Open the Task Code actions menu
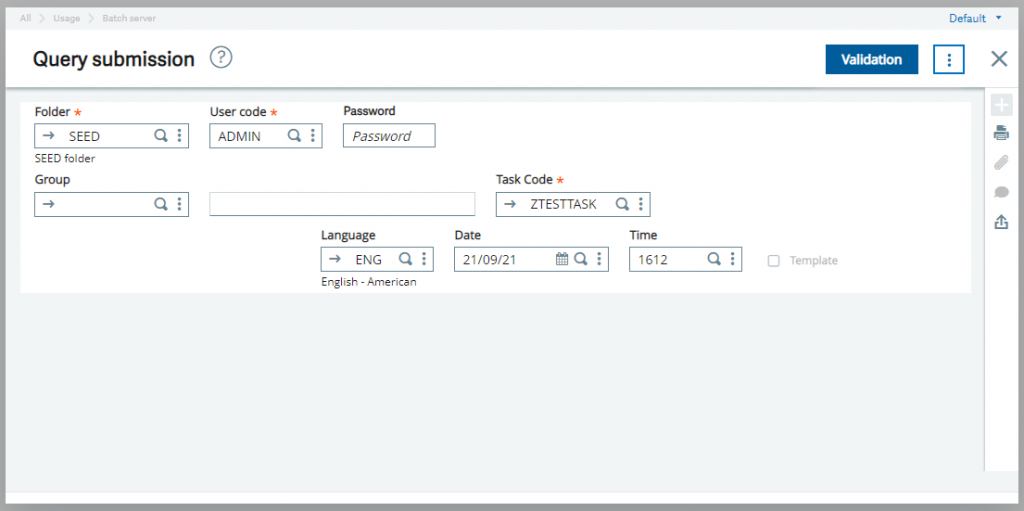Image resolution: width=1024 pixels, height=511 pixels. click(641, 204)
